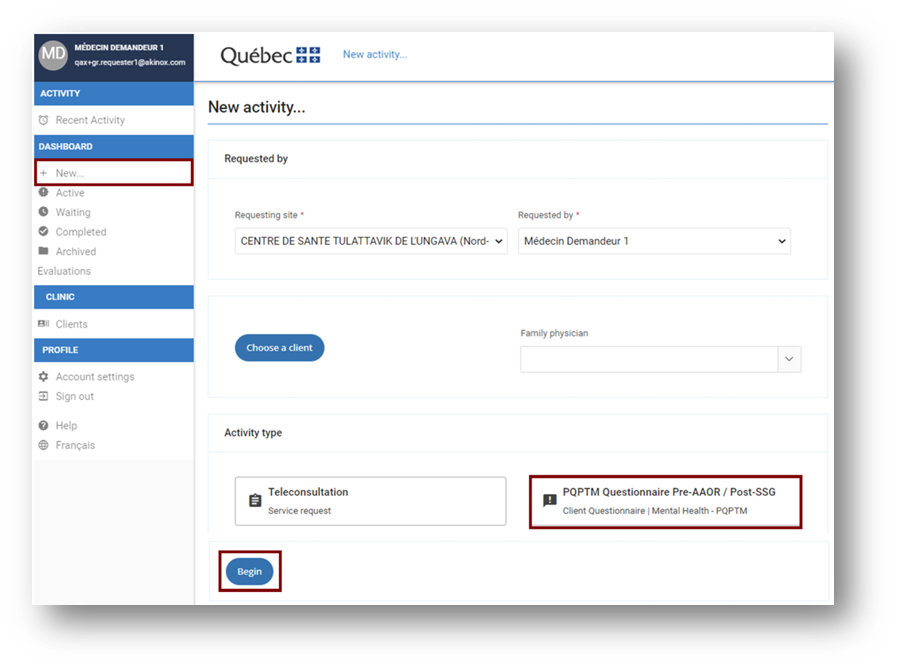
Task: Click the Completed checkmark icon
Action: pos(44,232)
